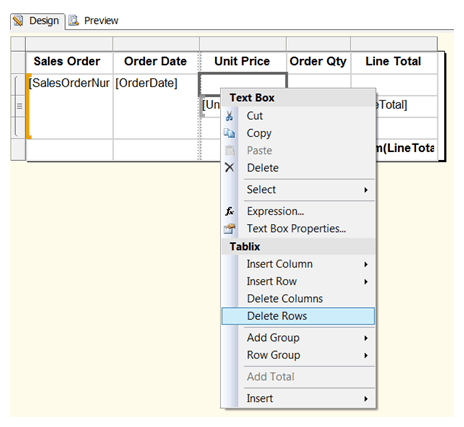
Task: Switch to the Preview tab
Action: point(94,21)
